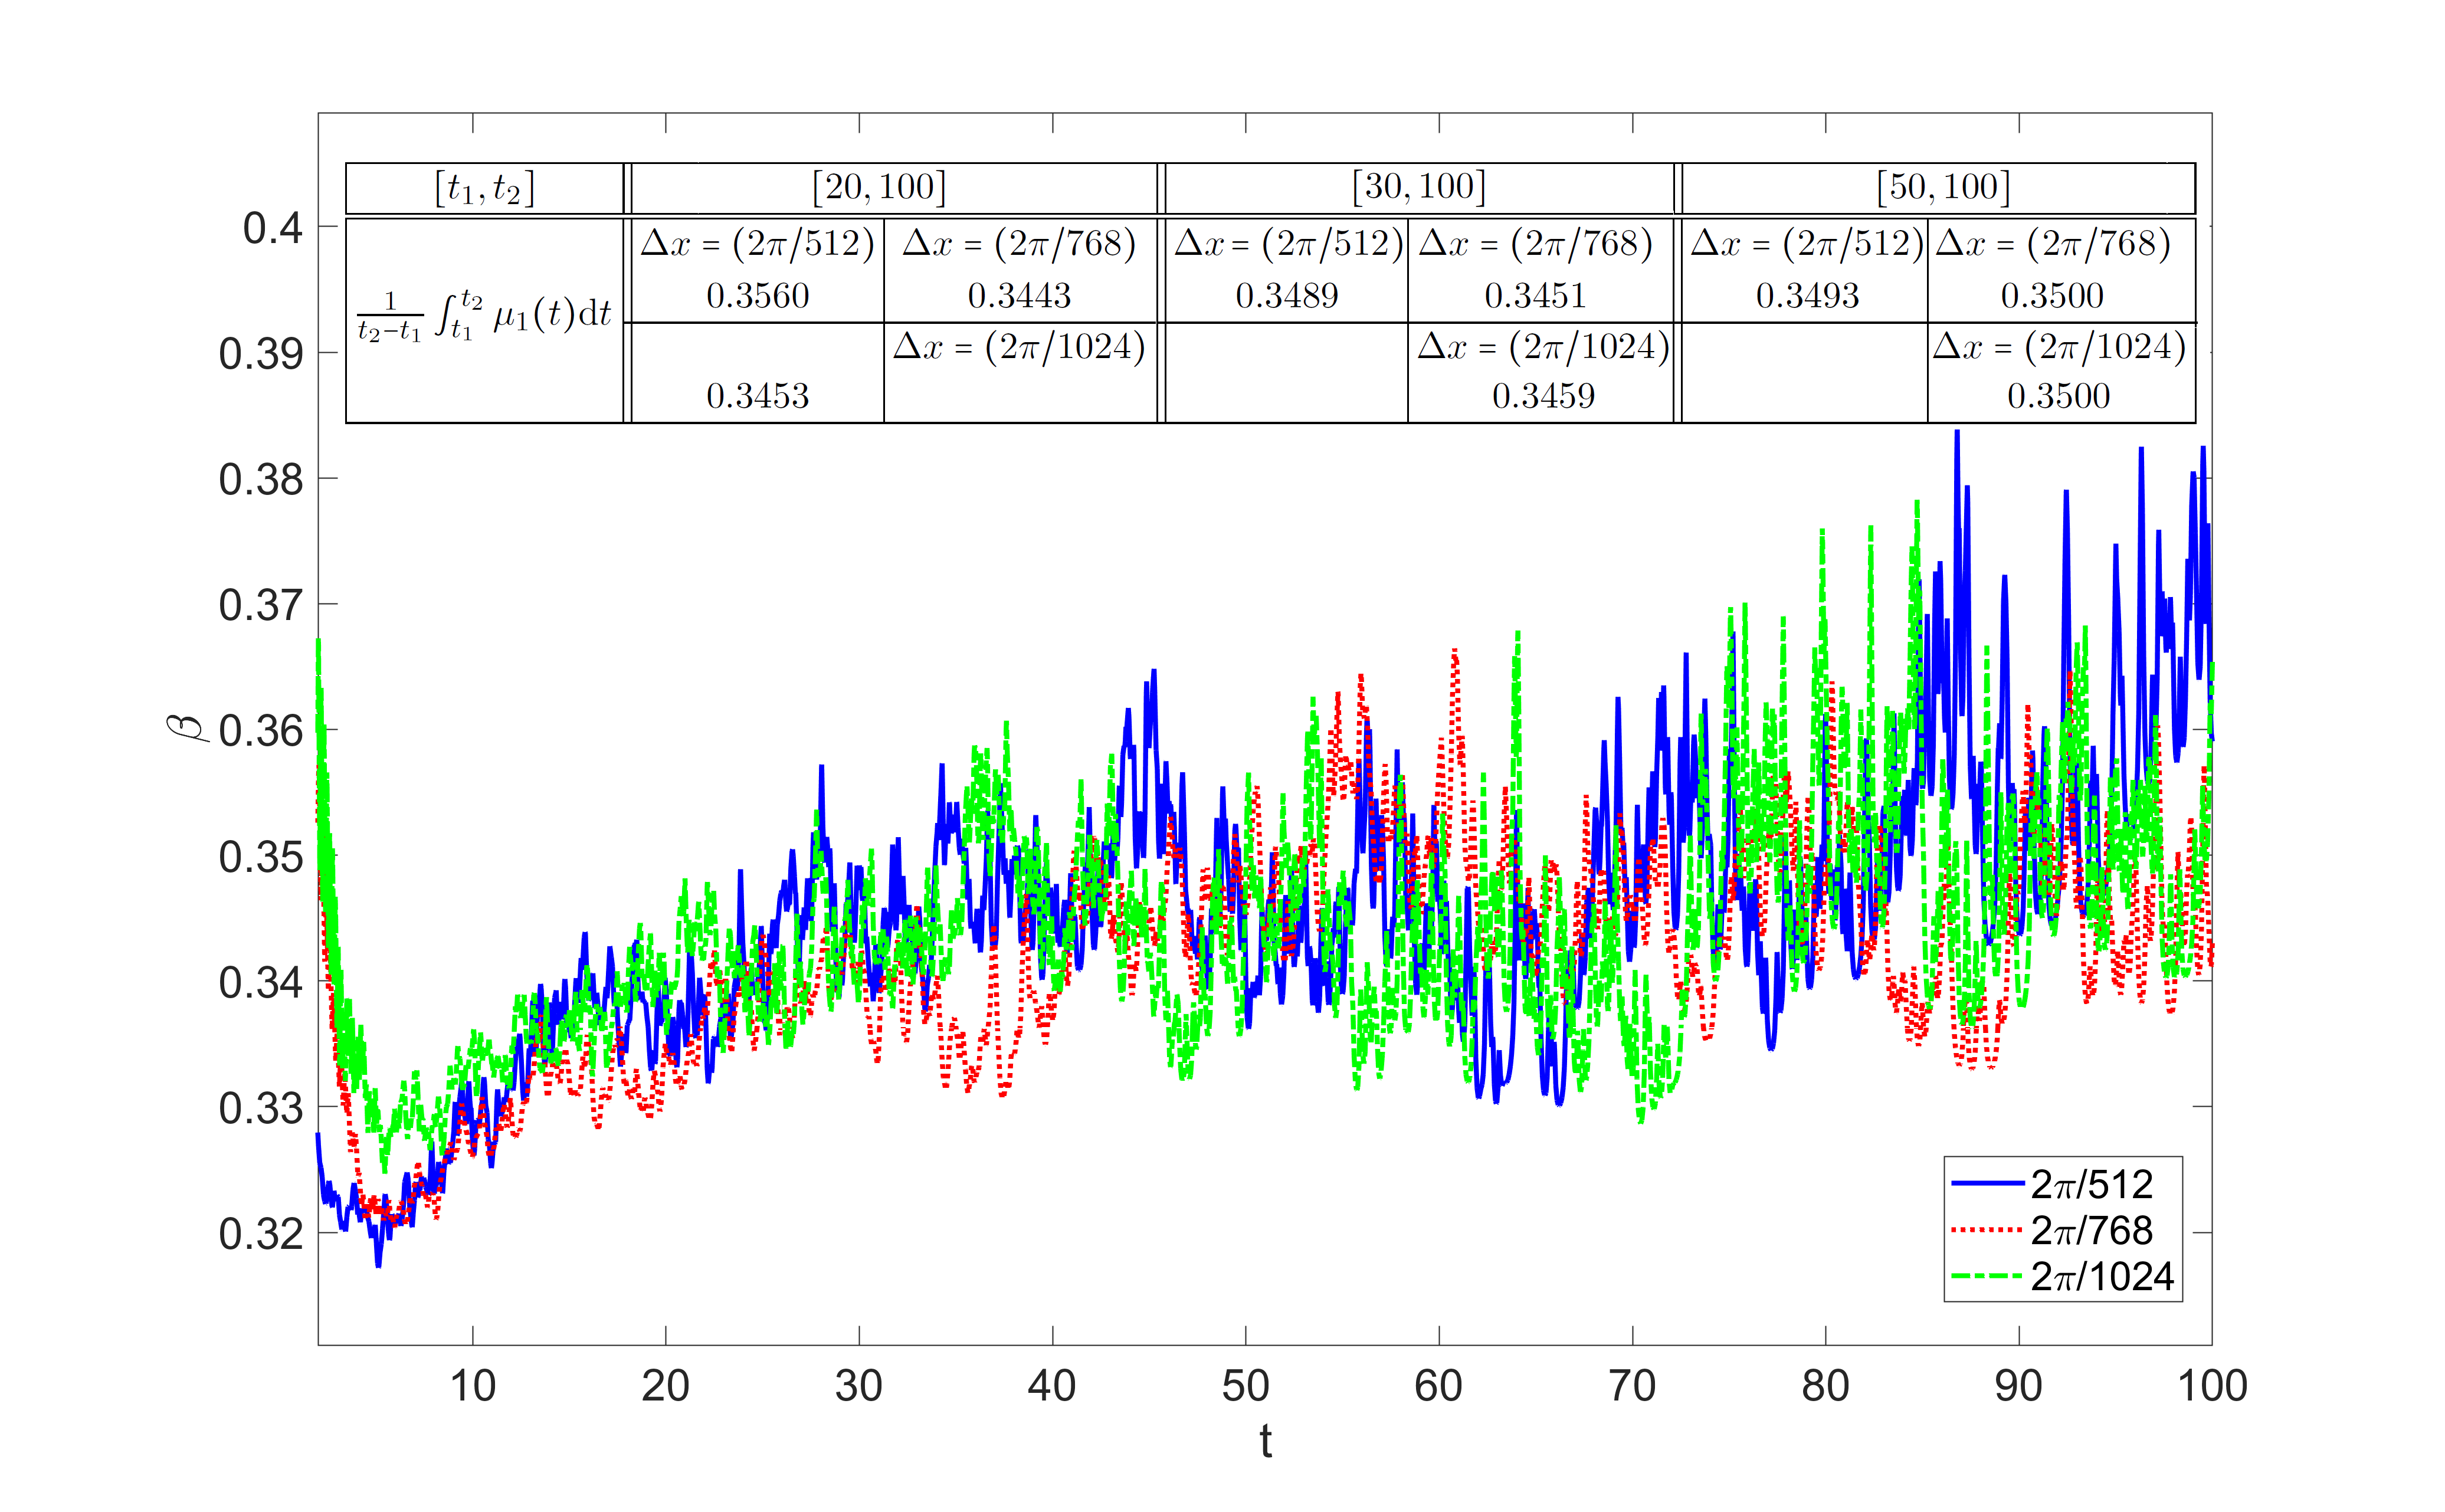Click the green dash-dot legend line sample
Screen dimensions: 2445x1512
pyautogui.click(x=1986, y=1276)
